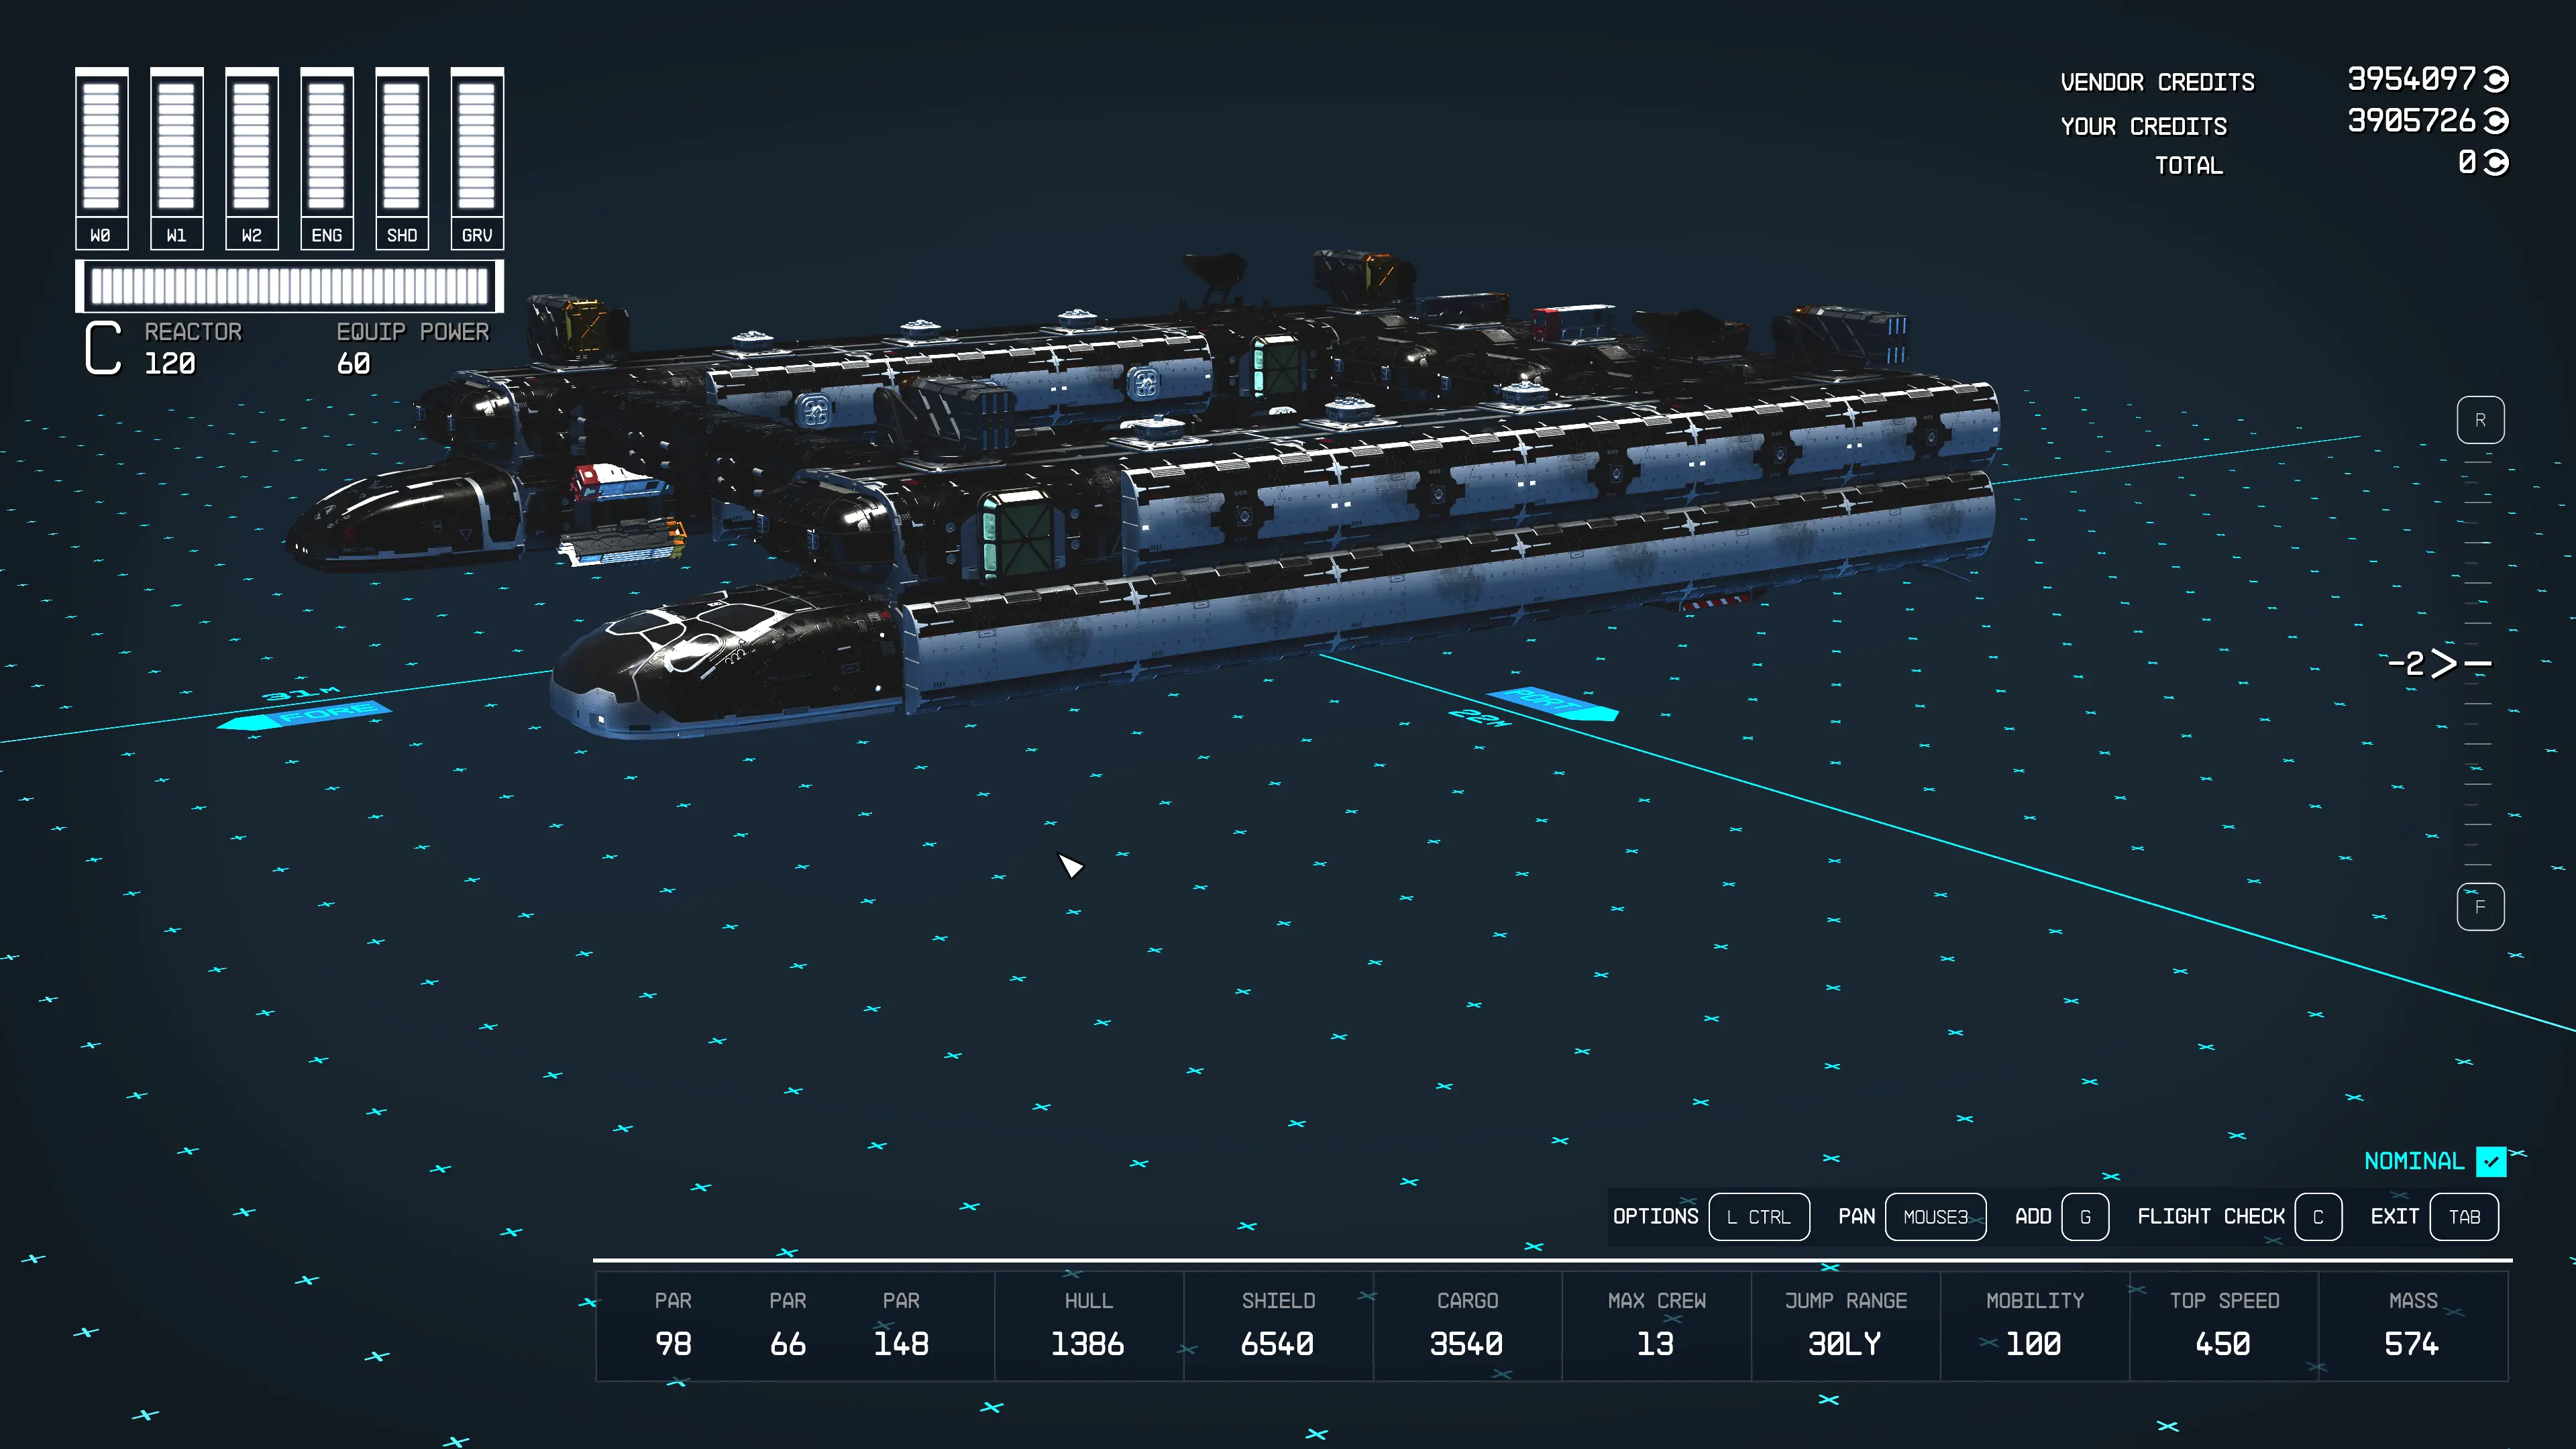Click the first PAR weapon stat 98
Image resolution: width=2576 pixels, height=1449 pixels.
[x=673, y=1344]
